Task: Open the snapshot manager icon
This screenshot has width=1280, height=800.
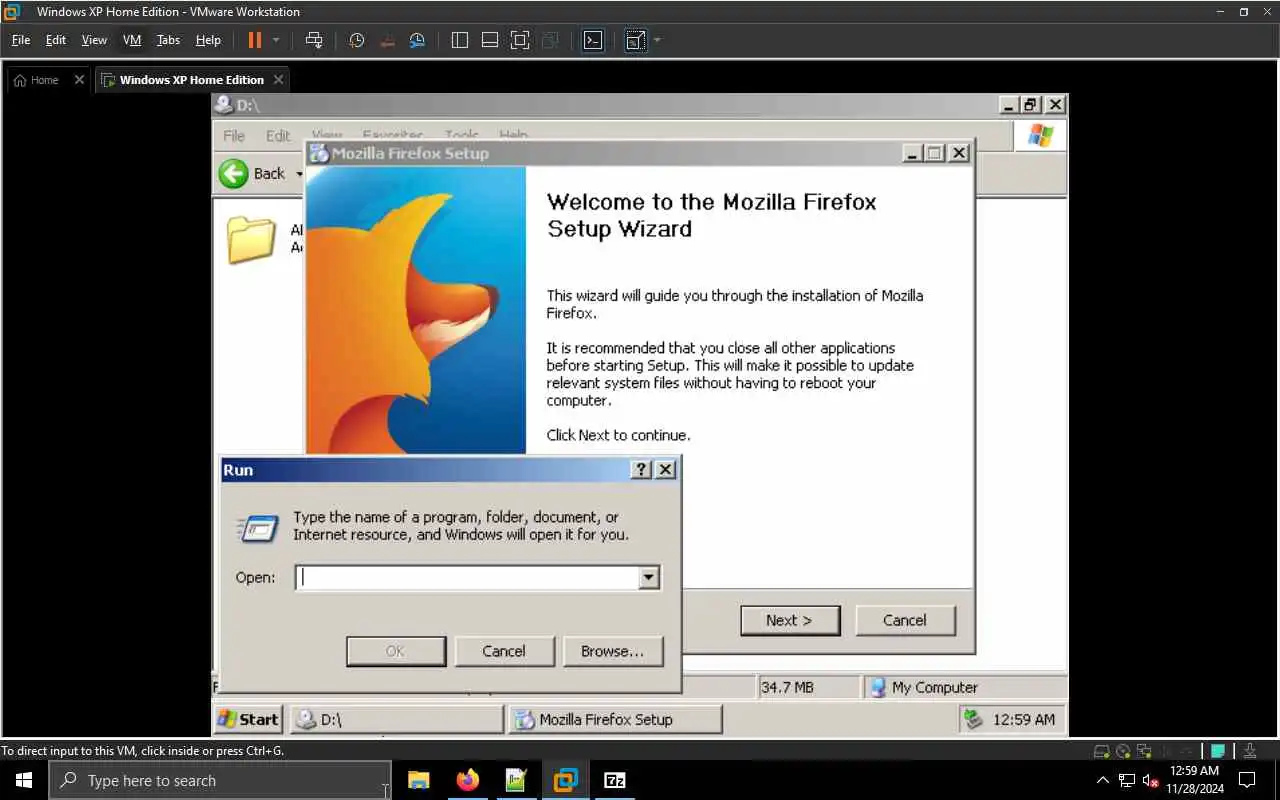Action: click(417, 40)
